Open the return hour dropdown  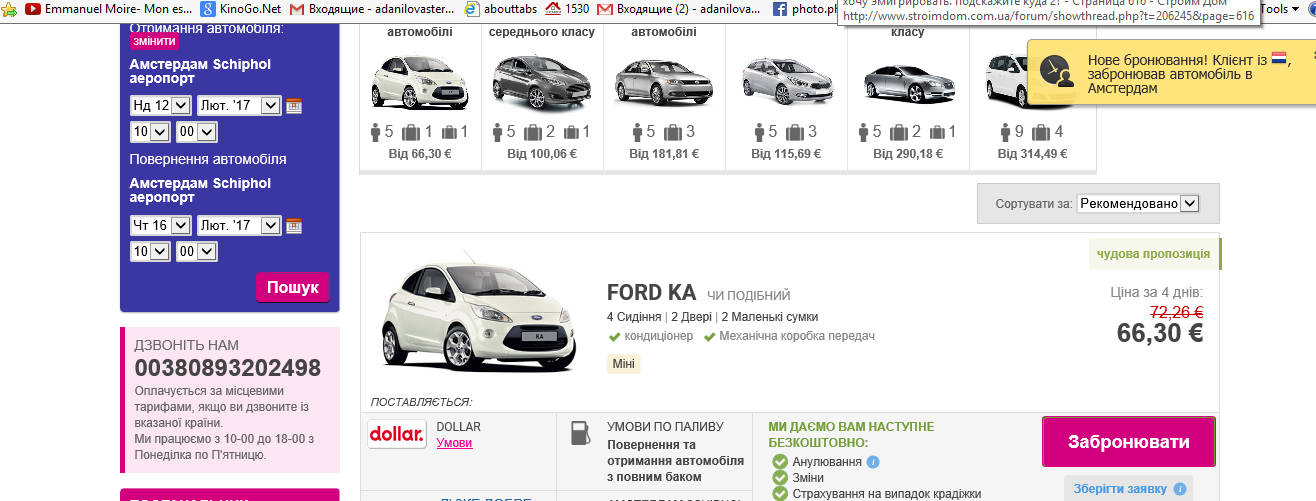pos(150,252)
